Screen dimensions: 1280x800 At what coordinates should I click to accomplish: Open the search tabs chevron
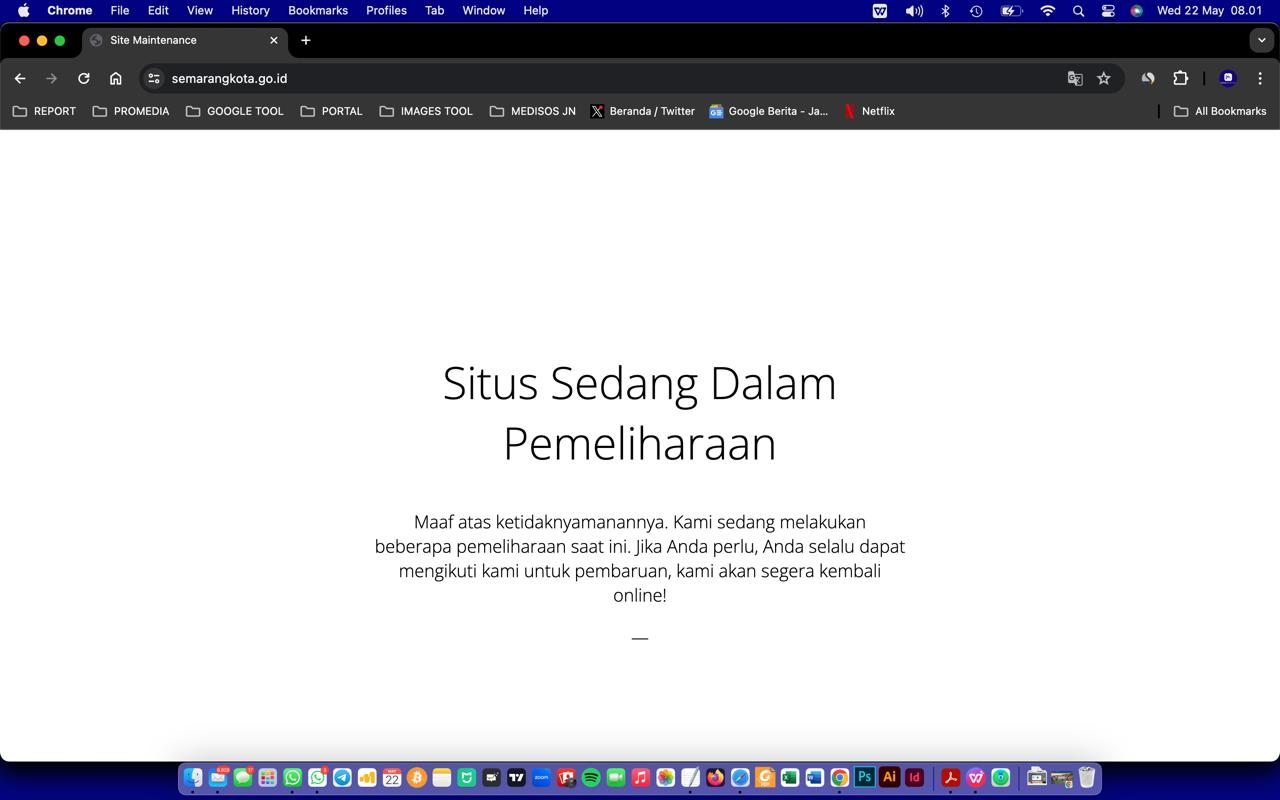tap(1261, 40)
